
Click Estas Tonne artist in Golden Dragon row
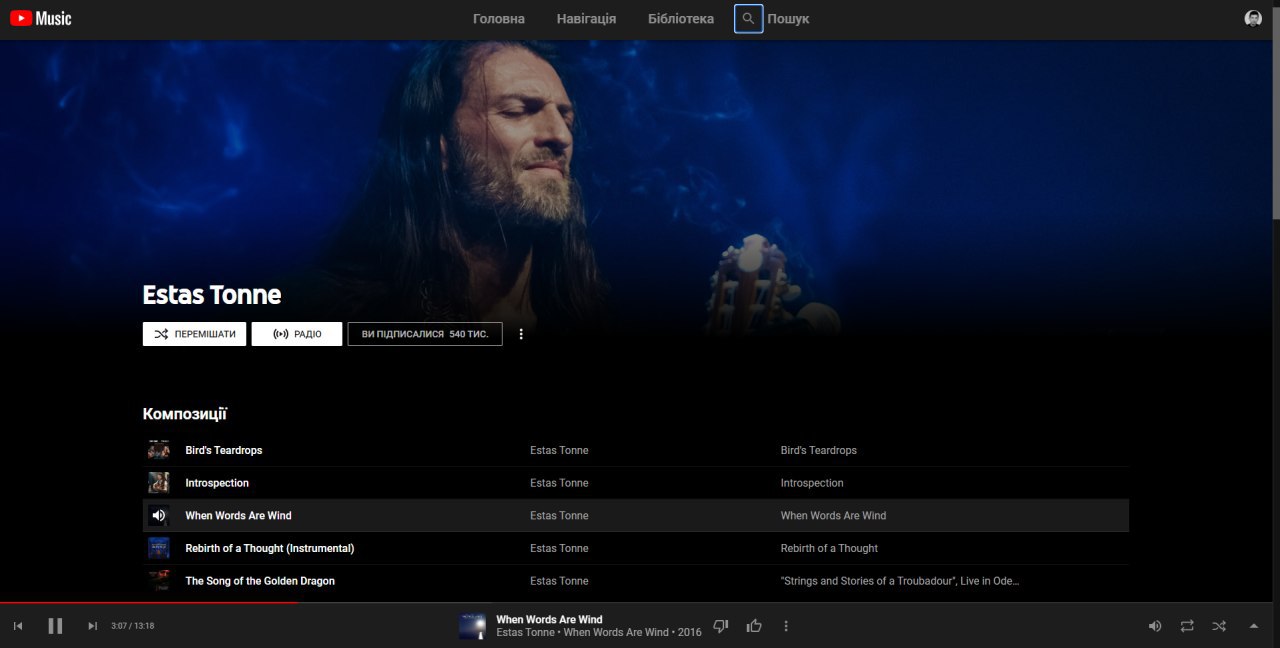[x=559, y=581]
